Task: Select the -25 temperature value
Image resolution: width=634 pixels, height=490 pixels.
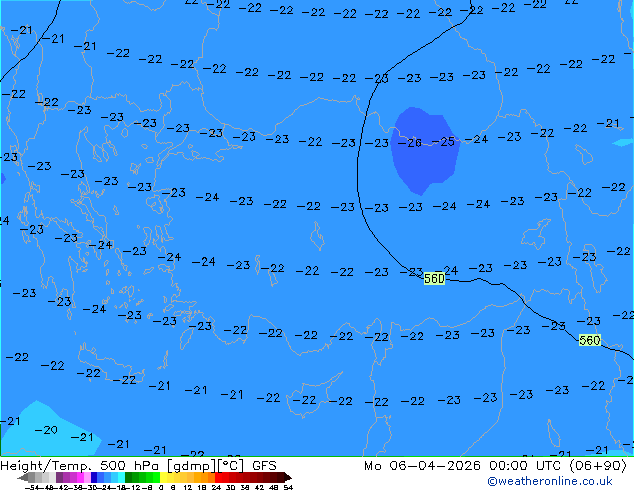Action: (443, 142)
